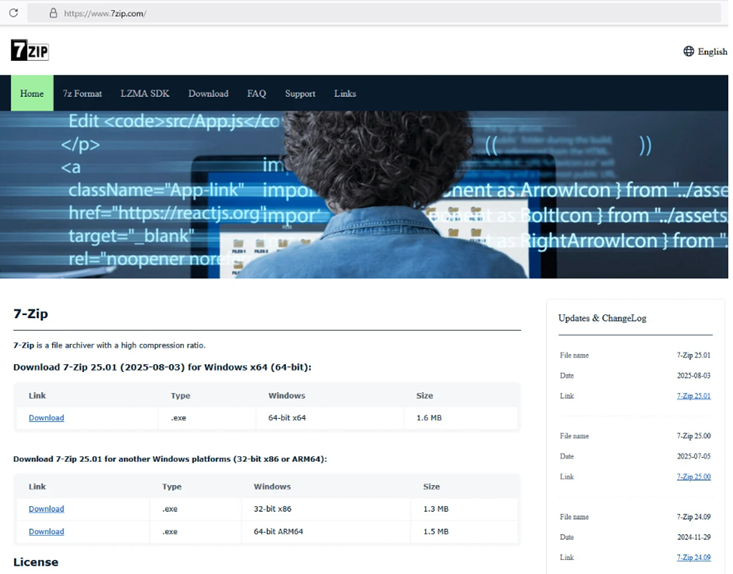The height and width of the screenshot is (574, 733).
Task: Go to the LZMA SDK page
Action: tap(145, 93)
